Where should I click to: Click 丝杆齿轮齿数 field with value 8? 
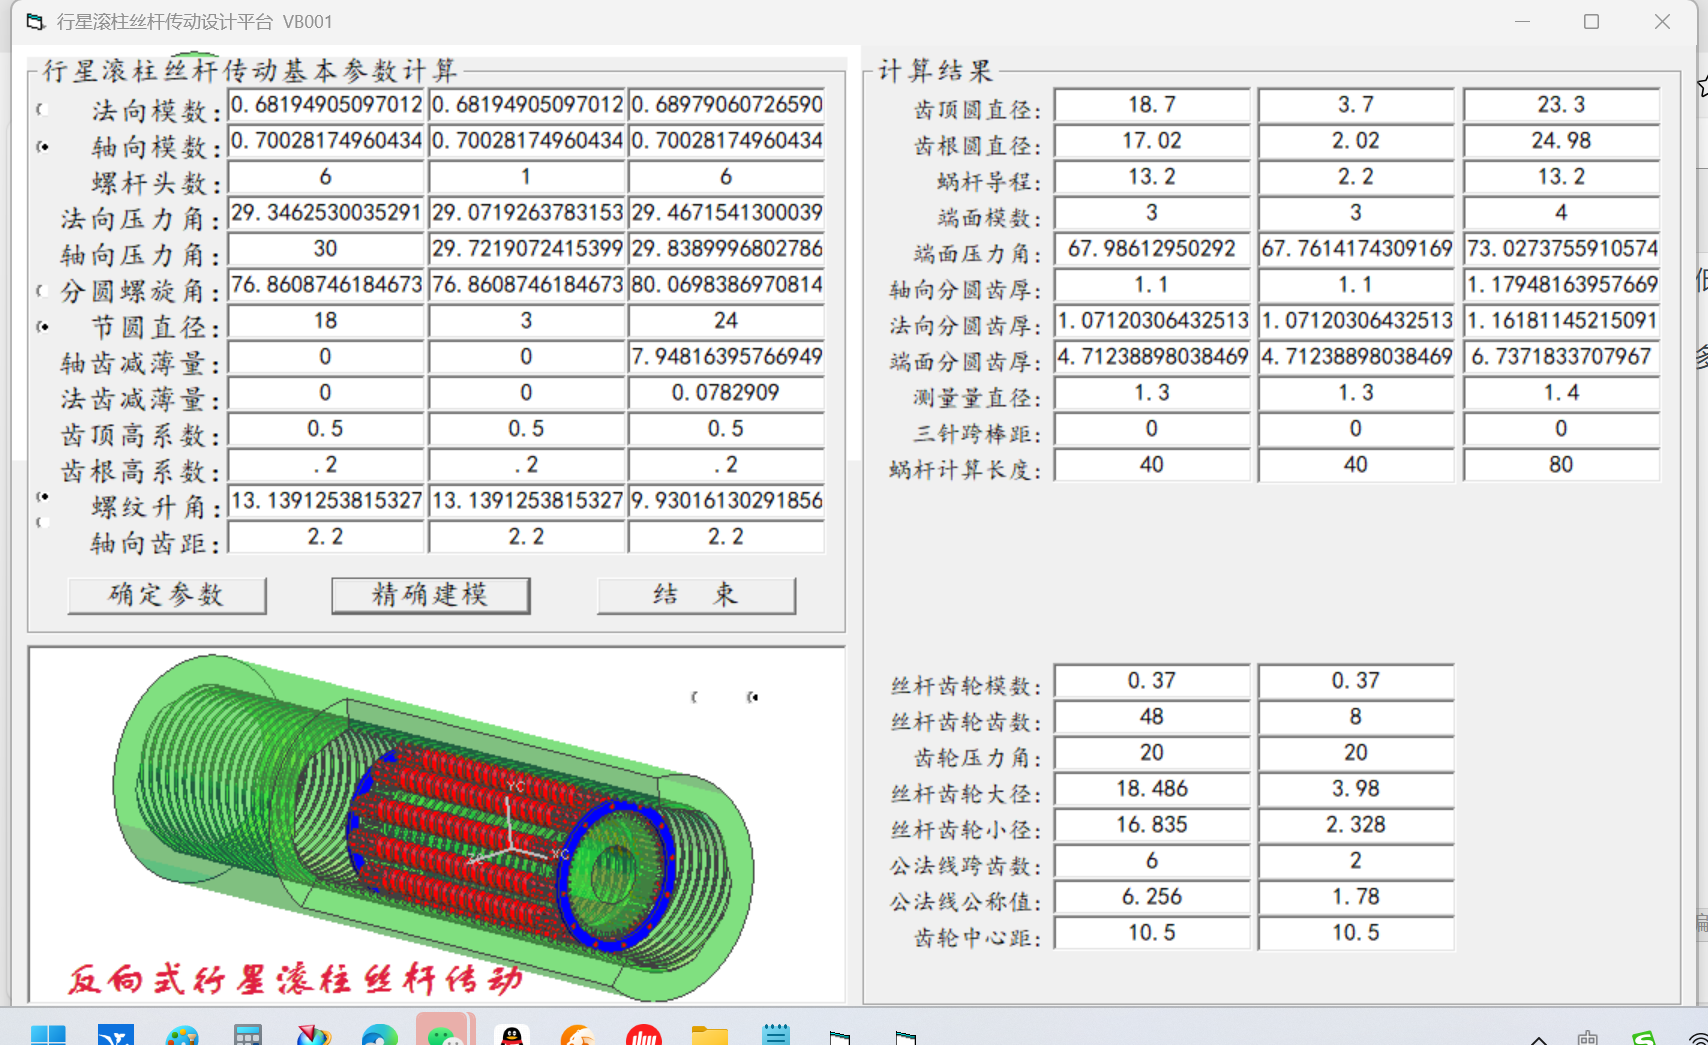(1356, 716)
